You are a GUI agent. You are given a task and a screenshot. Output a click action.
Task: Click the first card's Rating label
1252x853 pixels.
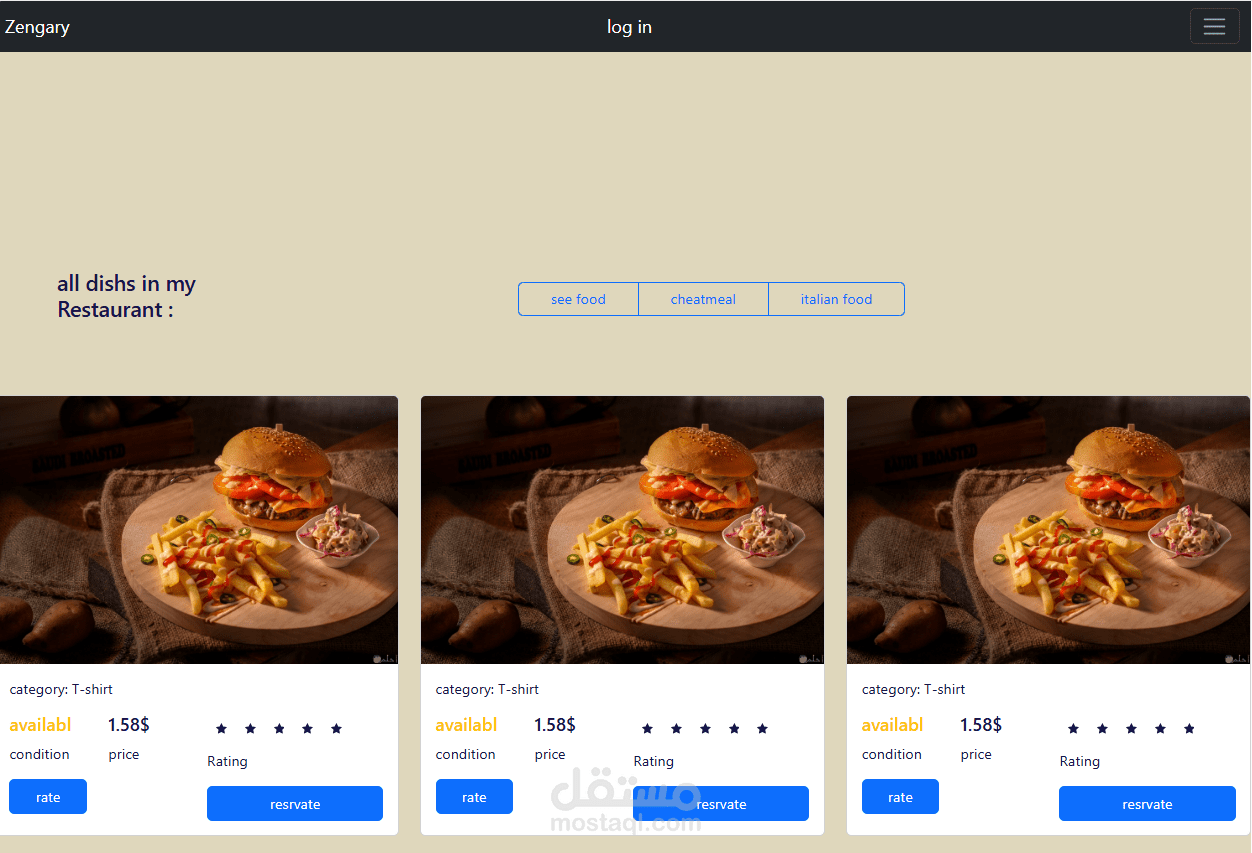click(227, 762)
